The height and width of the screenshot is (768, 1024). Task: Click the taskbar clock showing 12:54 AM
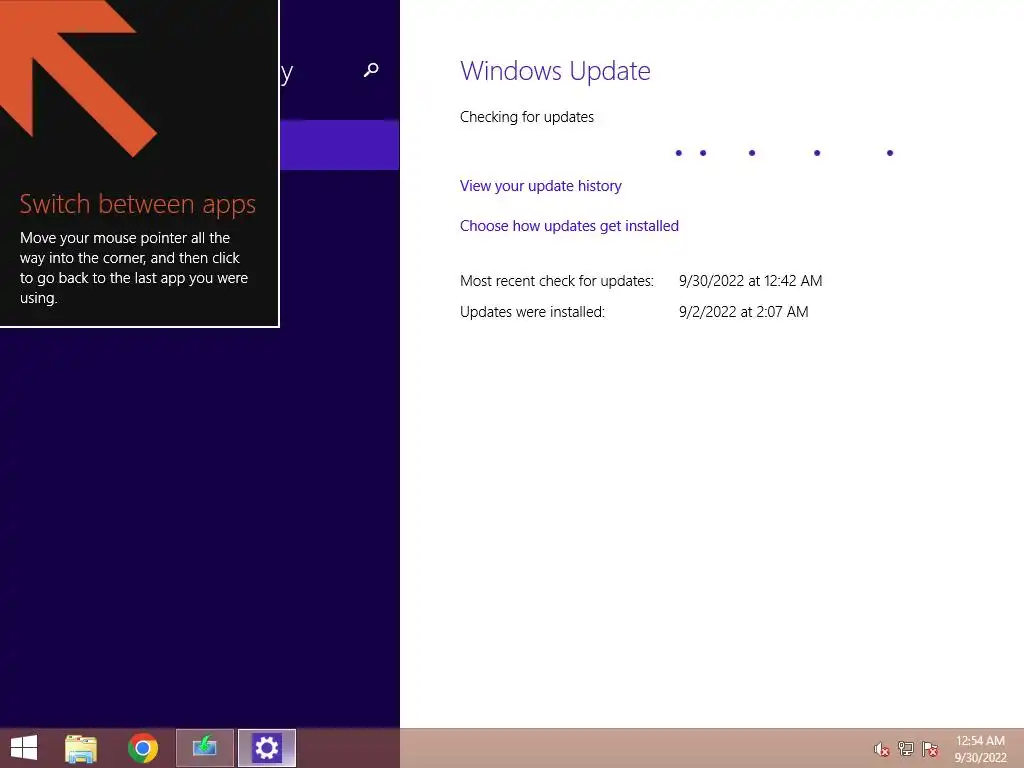(x=980, y=741)
